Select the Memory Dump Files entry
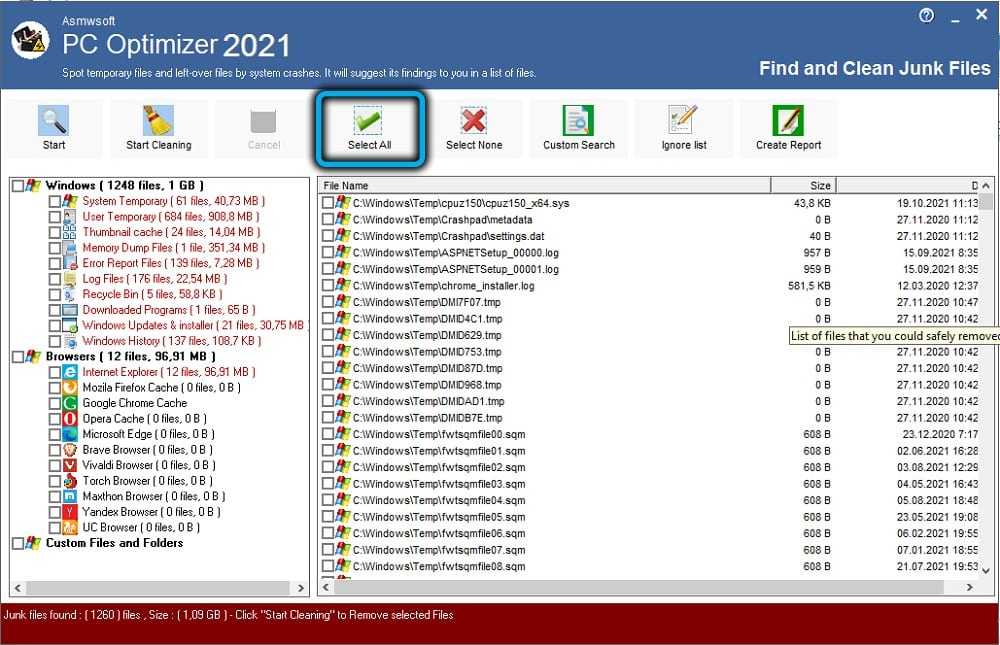This screenshot has height=645, width=1000. (172, 248)
